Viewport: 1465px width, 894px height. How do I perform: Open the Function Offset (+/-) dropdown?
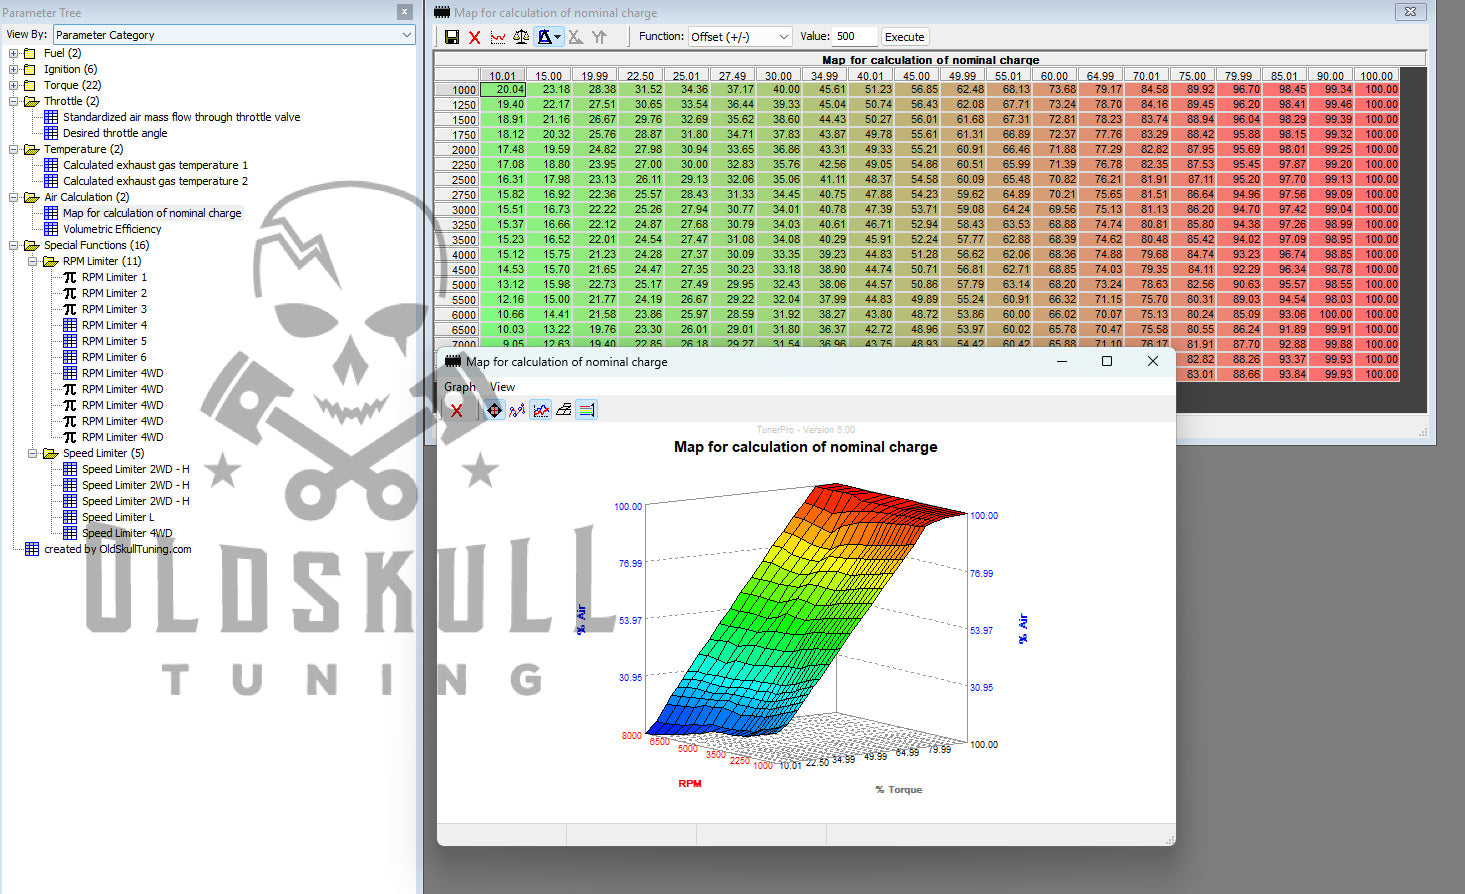pos(740,37)
